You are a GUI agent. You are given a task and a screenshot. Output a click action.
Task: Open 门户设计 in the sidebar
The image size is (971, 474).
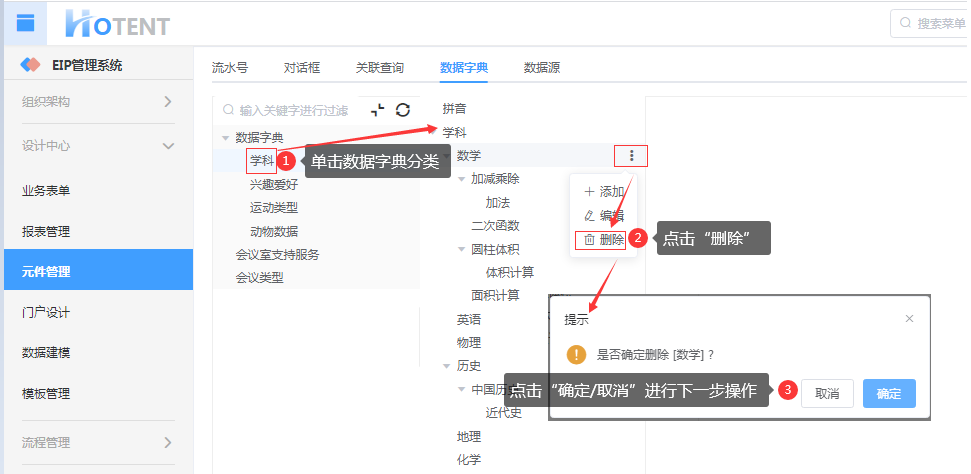point(46,312)
